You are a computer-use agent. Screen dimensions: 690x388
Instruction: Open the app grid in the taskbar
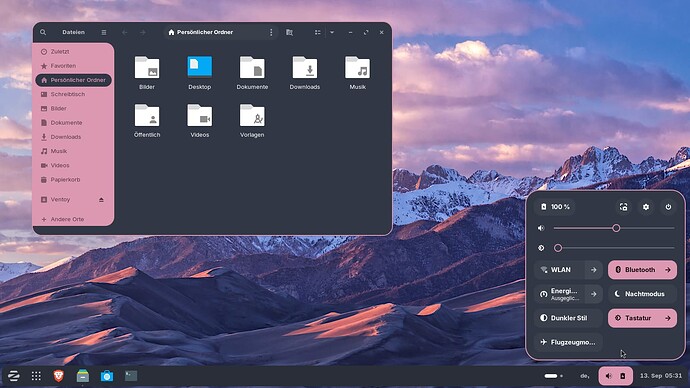coord(36,376)
